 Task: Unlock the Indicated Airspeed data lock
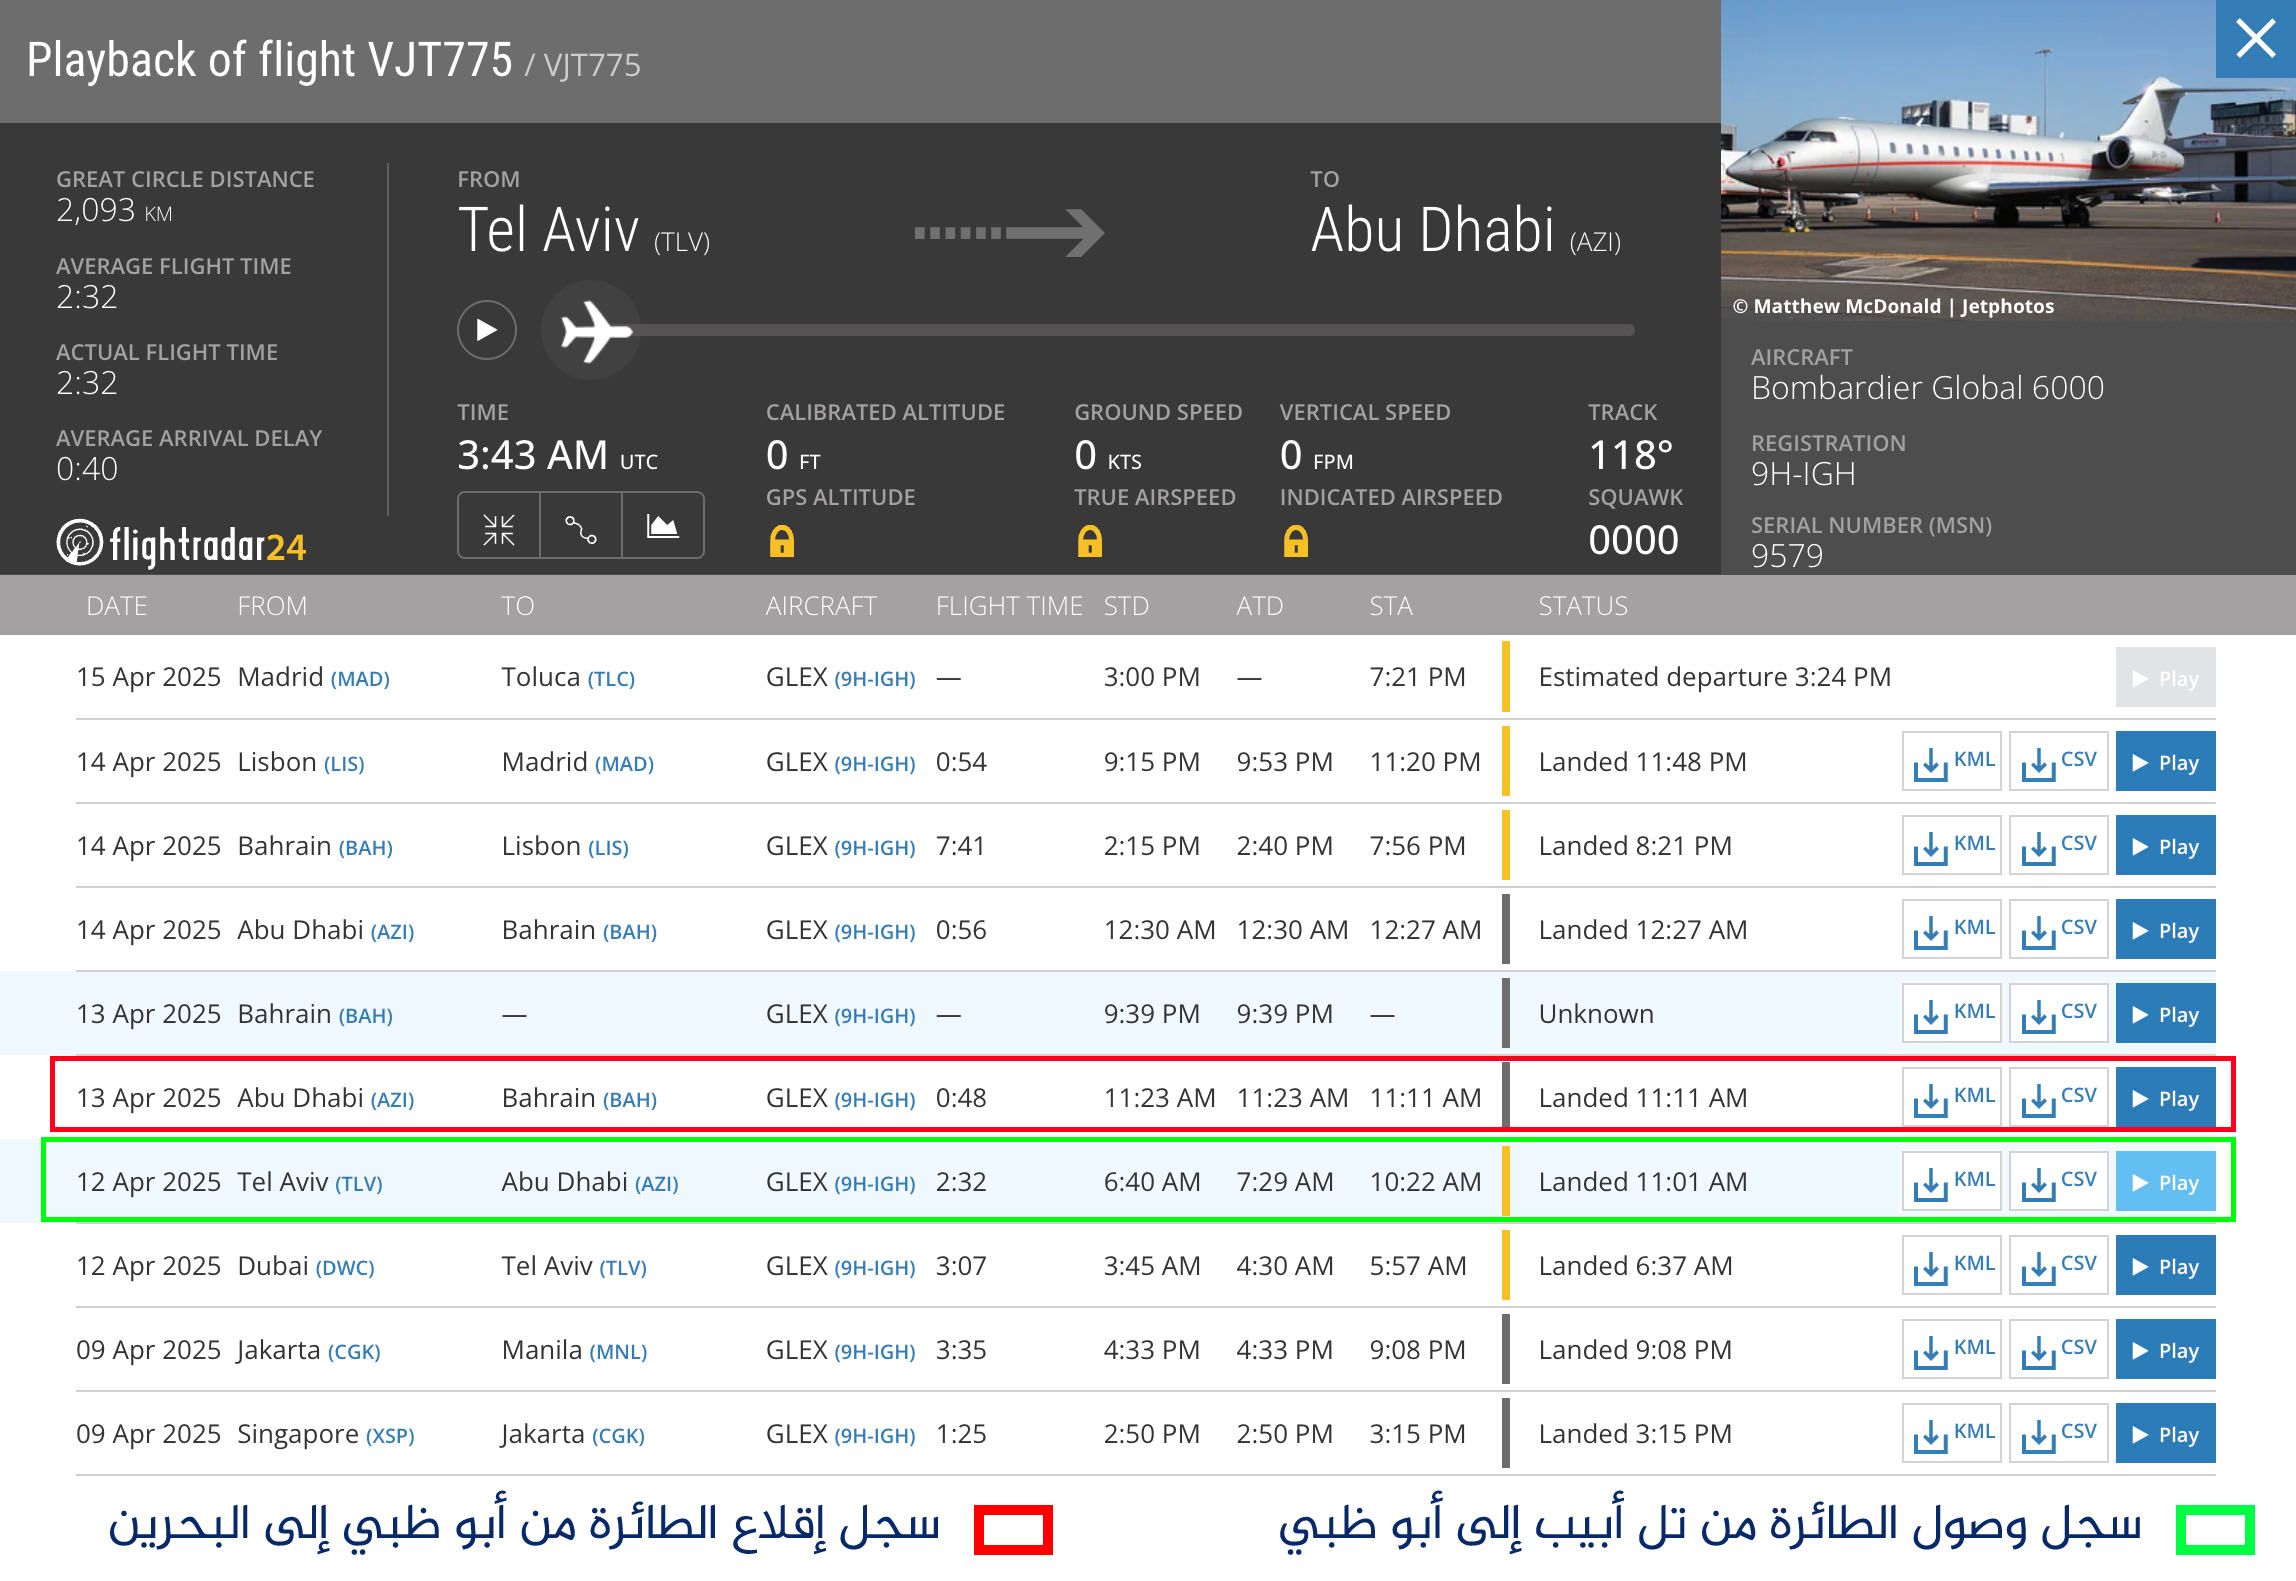click(1297, 541)
